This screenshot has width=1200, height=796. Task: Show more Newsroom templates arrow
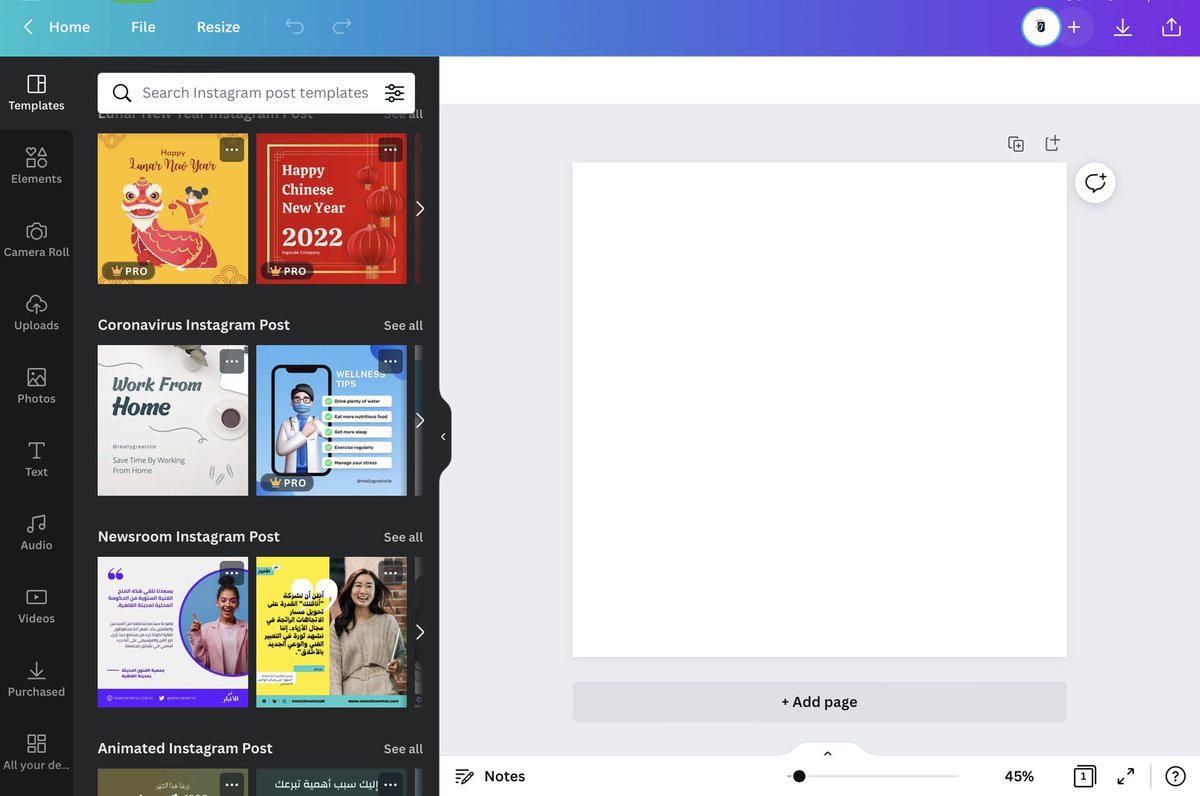coord(420,632)
